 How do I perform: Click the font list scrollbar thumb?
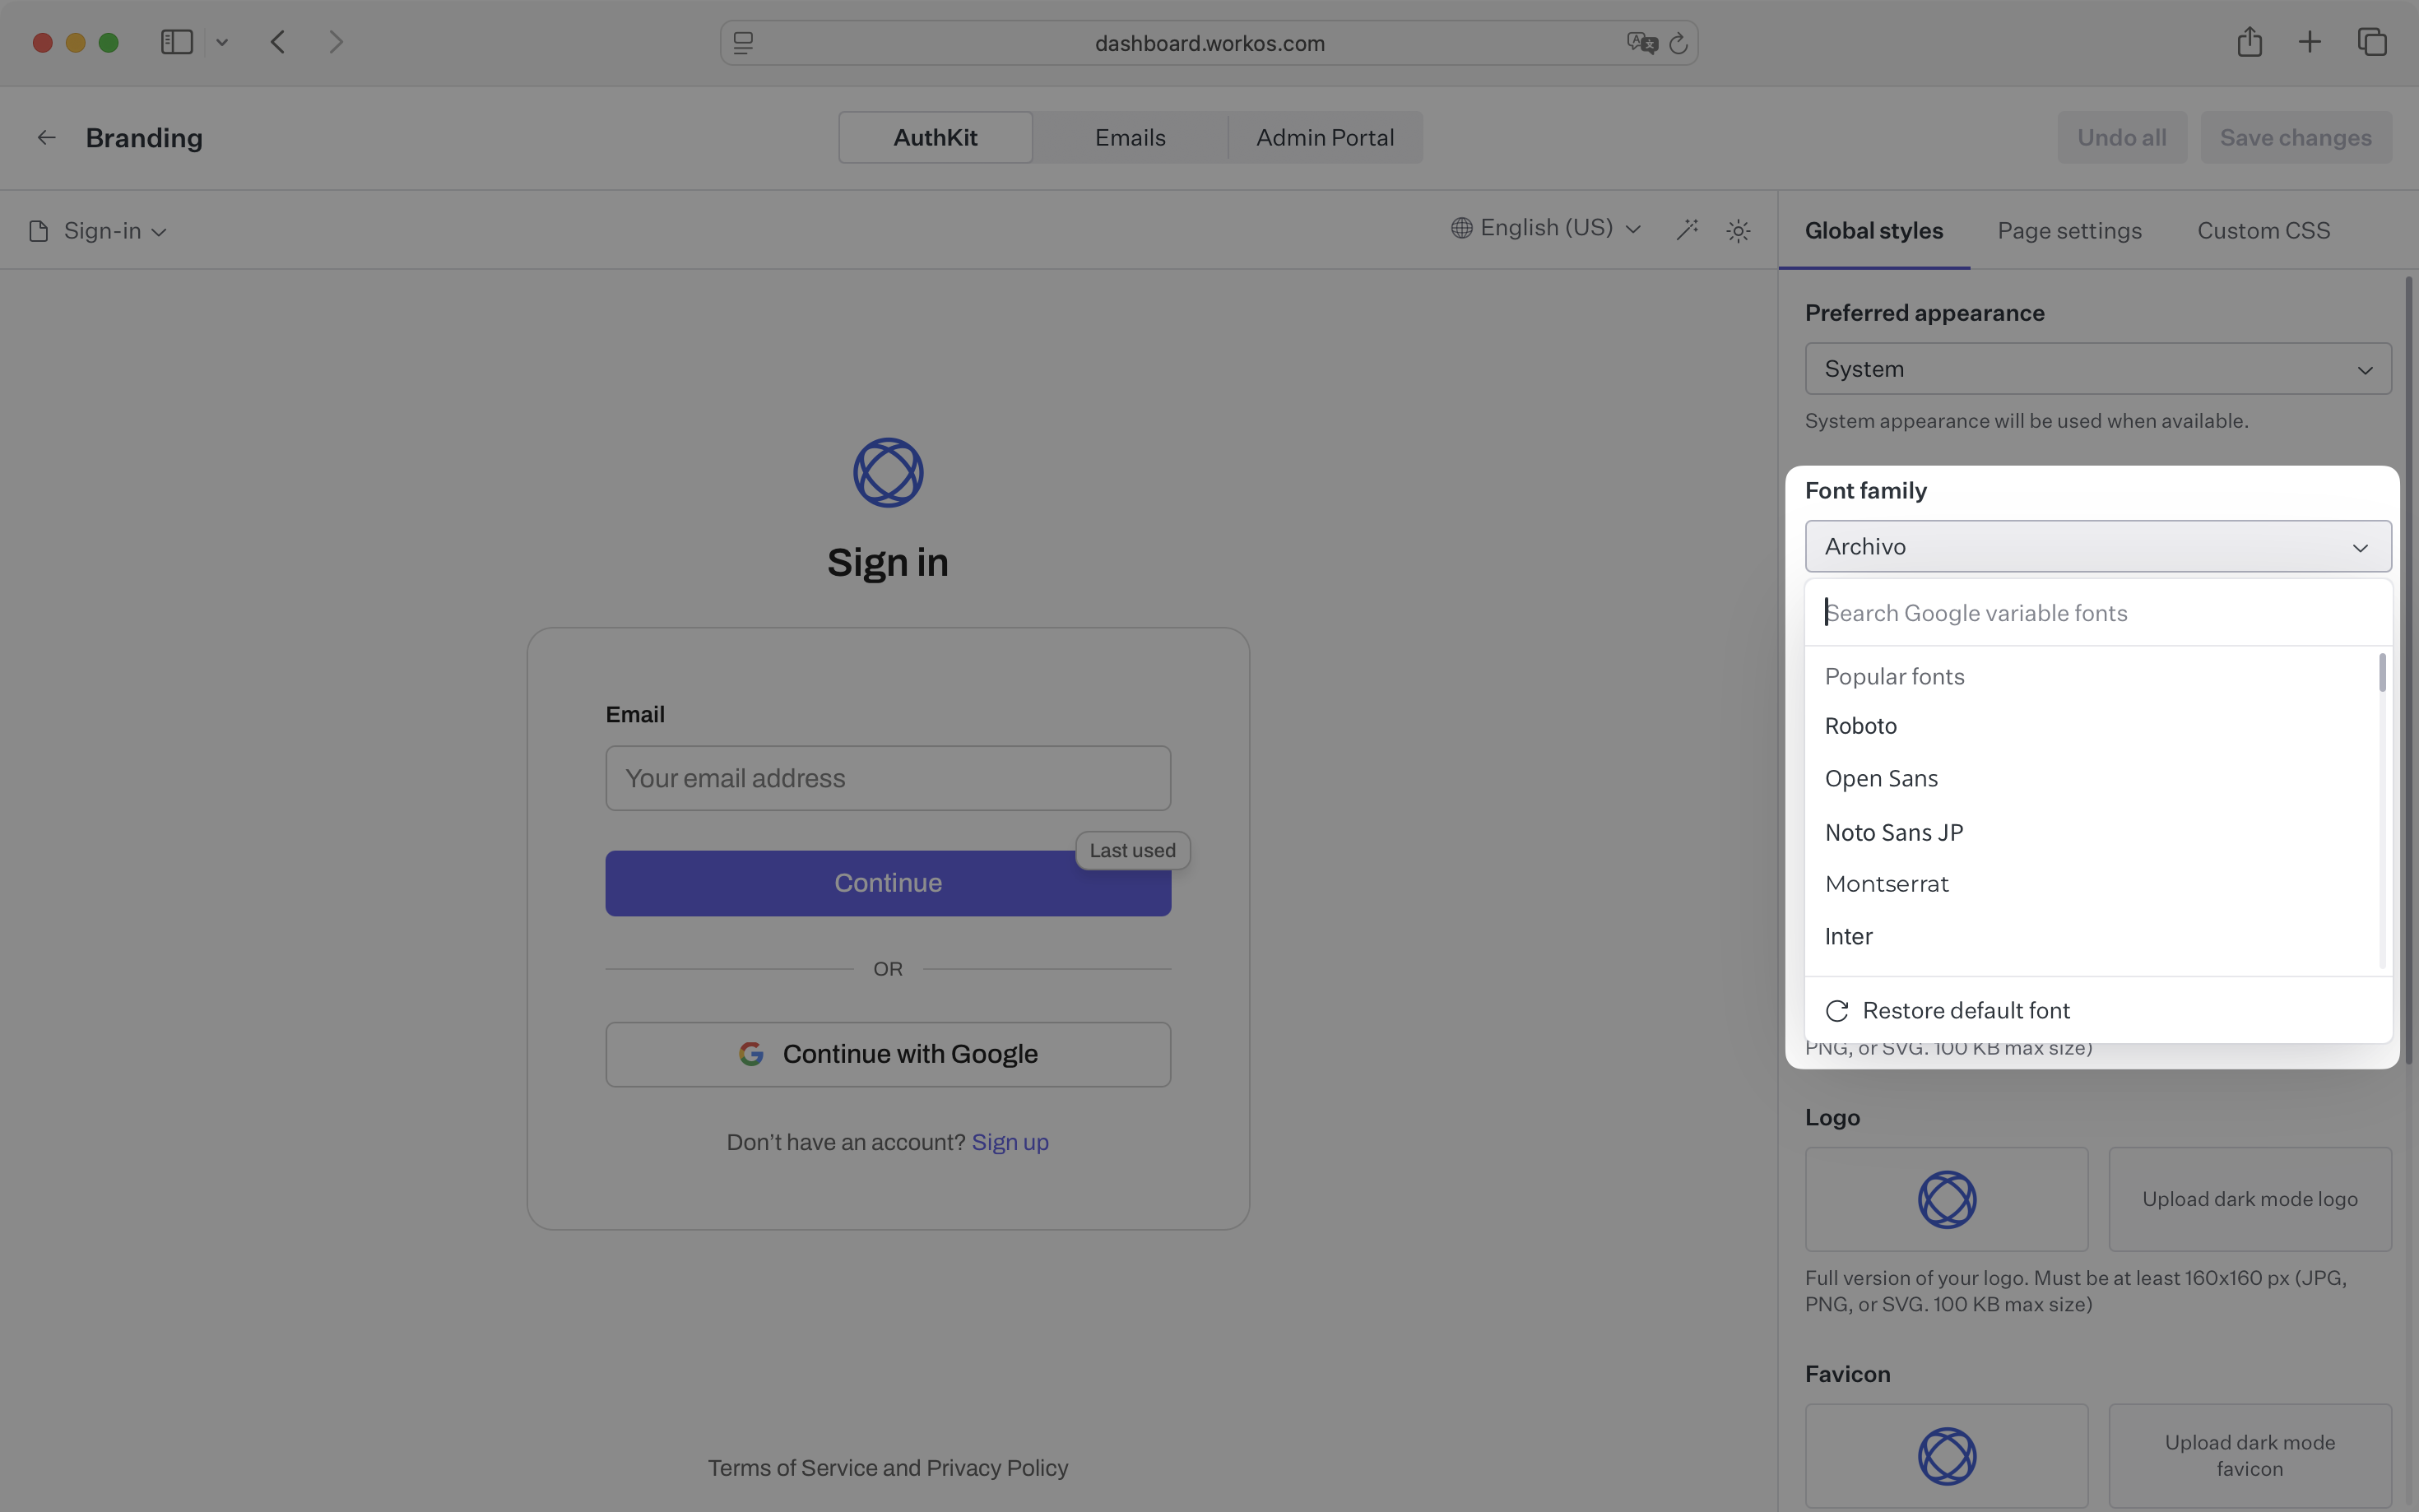(x=2382, y=673)
